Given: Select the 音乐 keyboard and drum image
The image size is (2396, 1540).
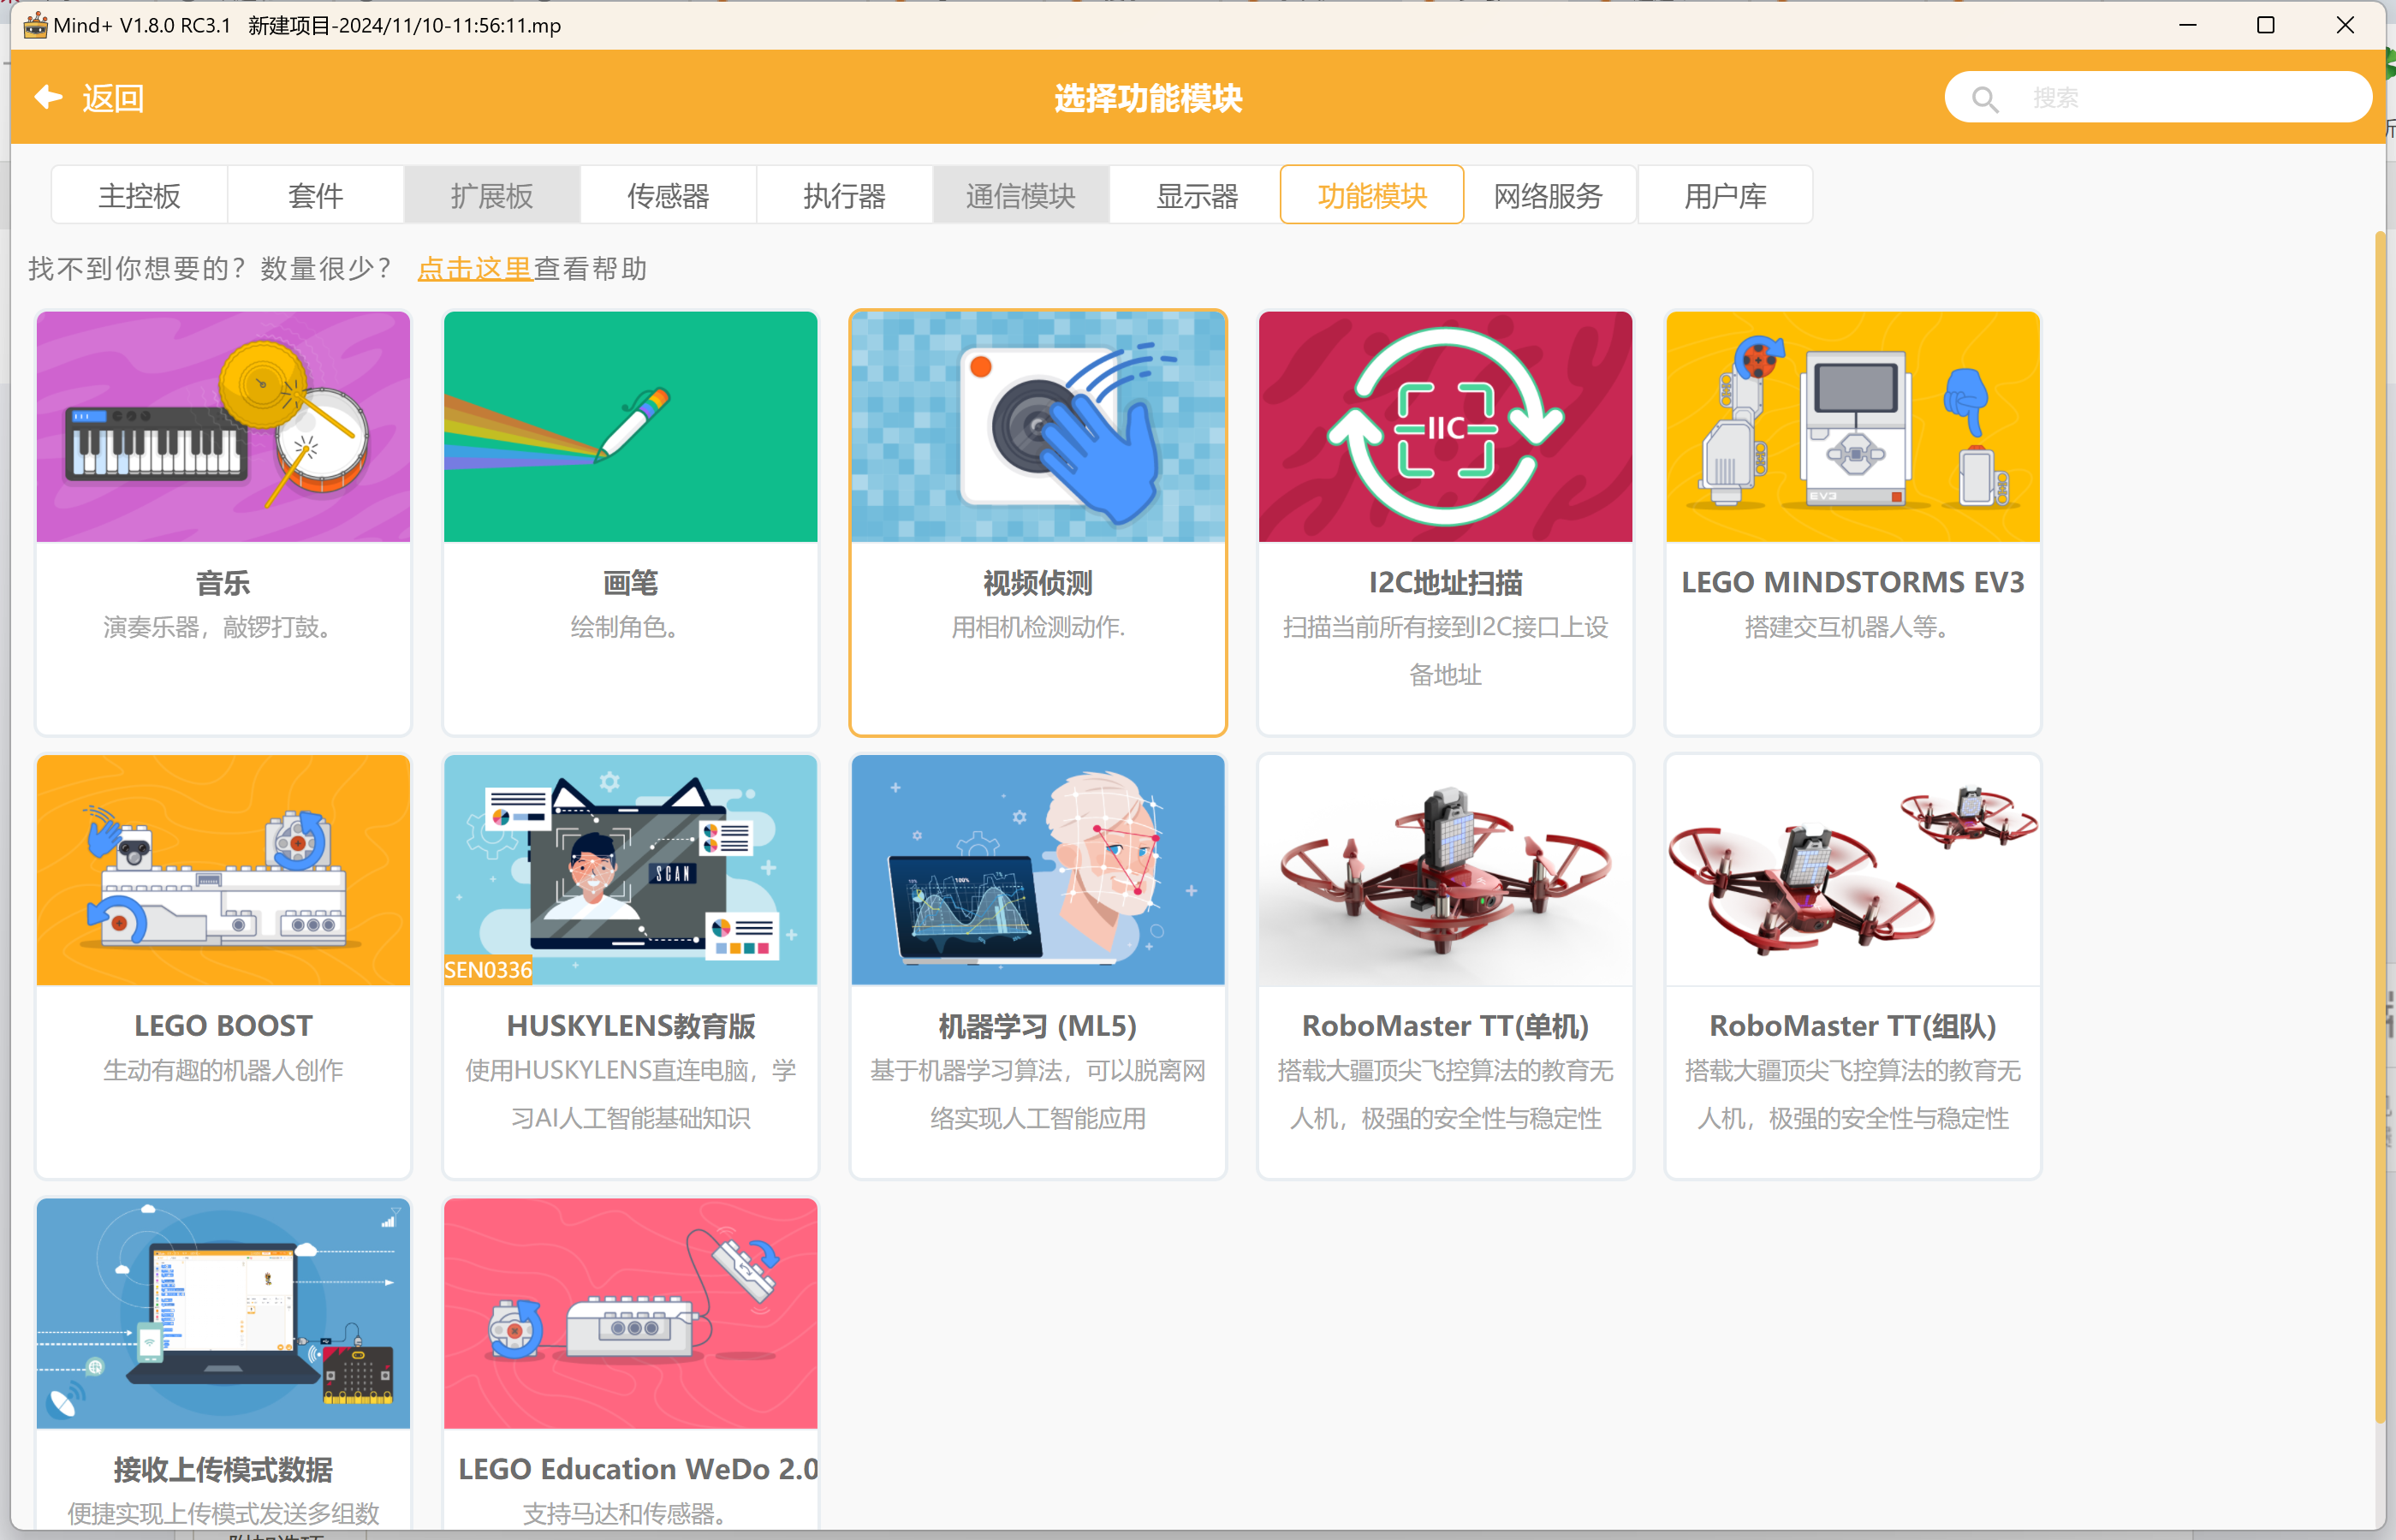Looking at the screenshot, I should (x=223, y=427).
